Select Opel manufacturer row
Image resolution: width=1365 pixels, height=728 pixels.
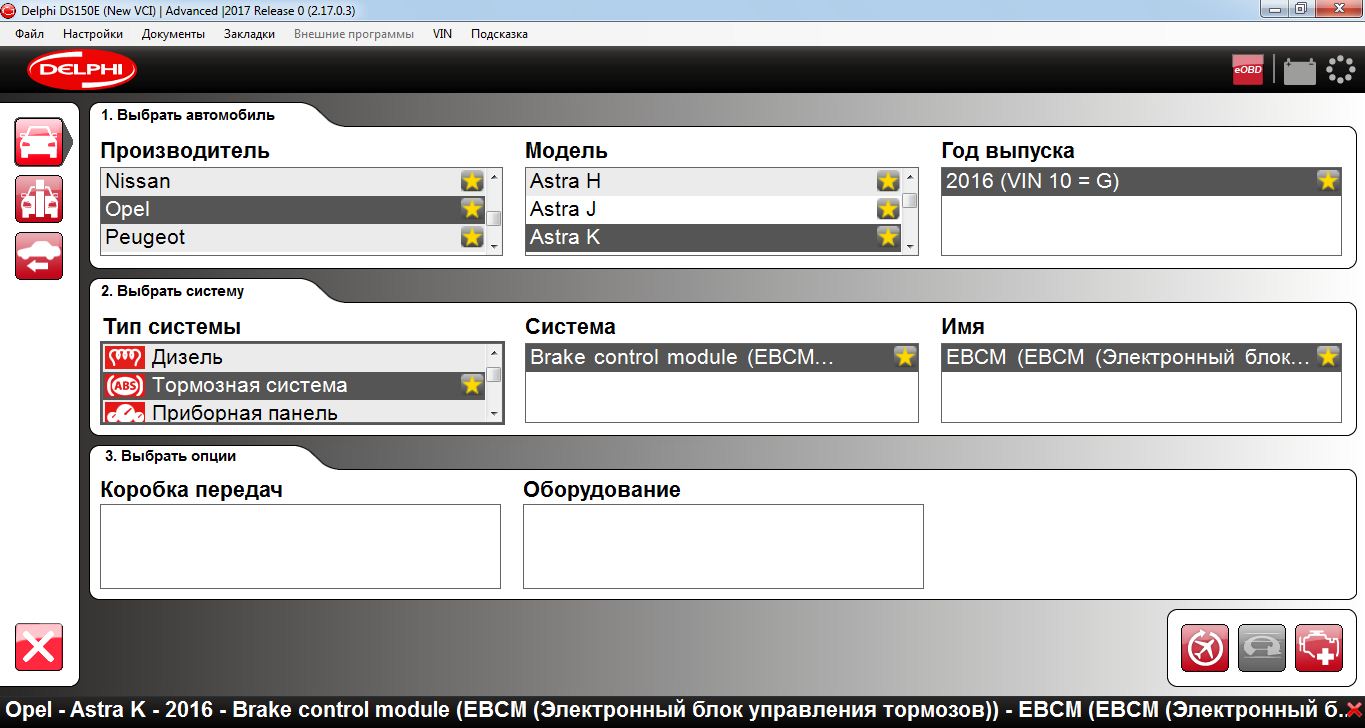(x=293, y=209)
